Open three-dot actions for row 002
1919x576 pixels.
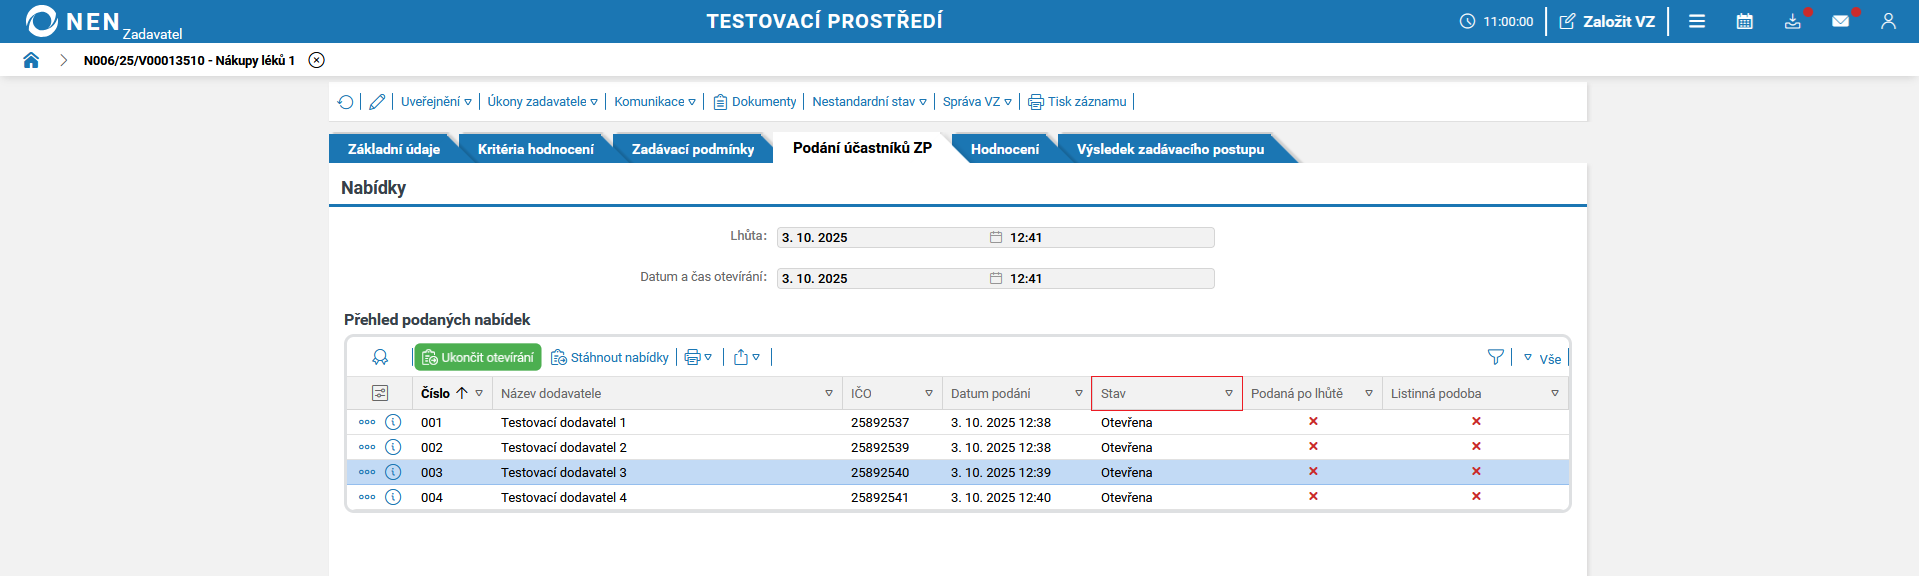pyautogui.click(x=367, y=447)
